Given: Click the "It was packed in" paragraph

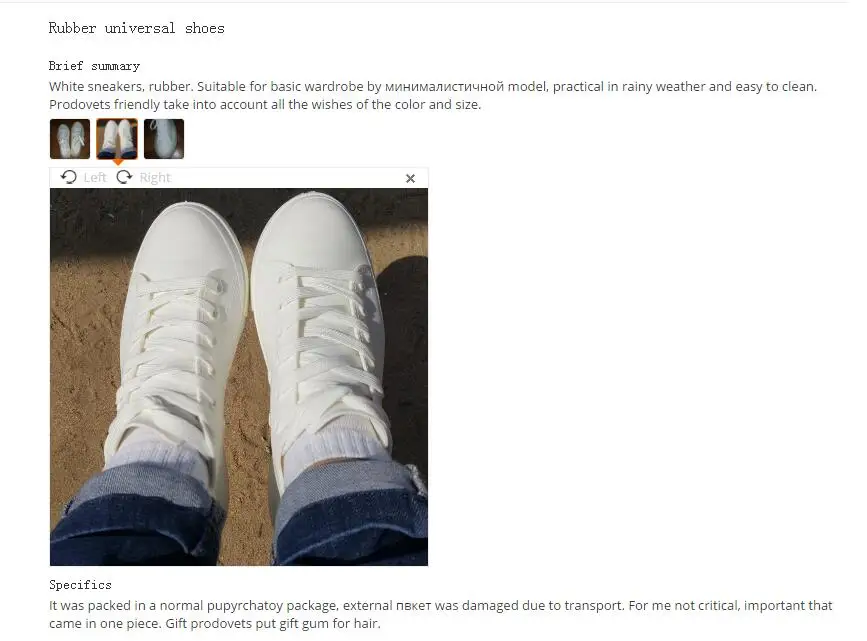Looking at the screenshot, I should 441,614.
